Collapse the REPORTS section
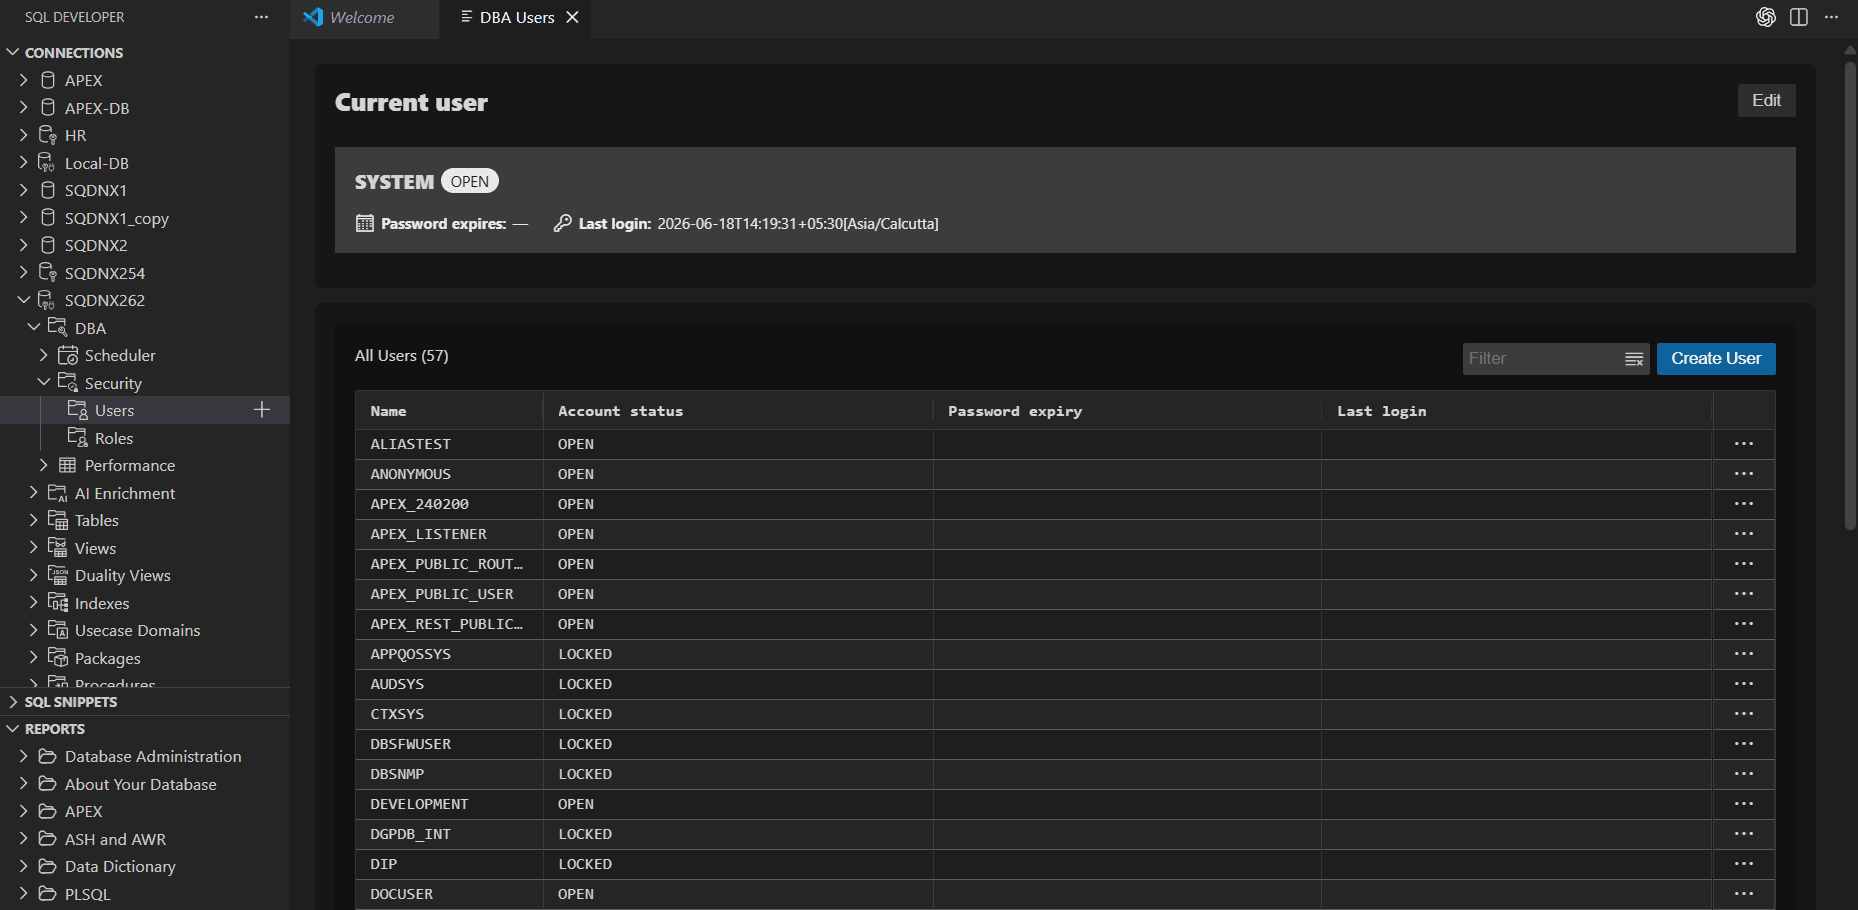Image resolution: width=1858 pixels, height=910 pixels. click(x=13, y=729)
